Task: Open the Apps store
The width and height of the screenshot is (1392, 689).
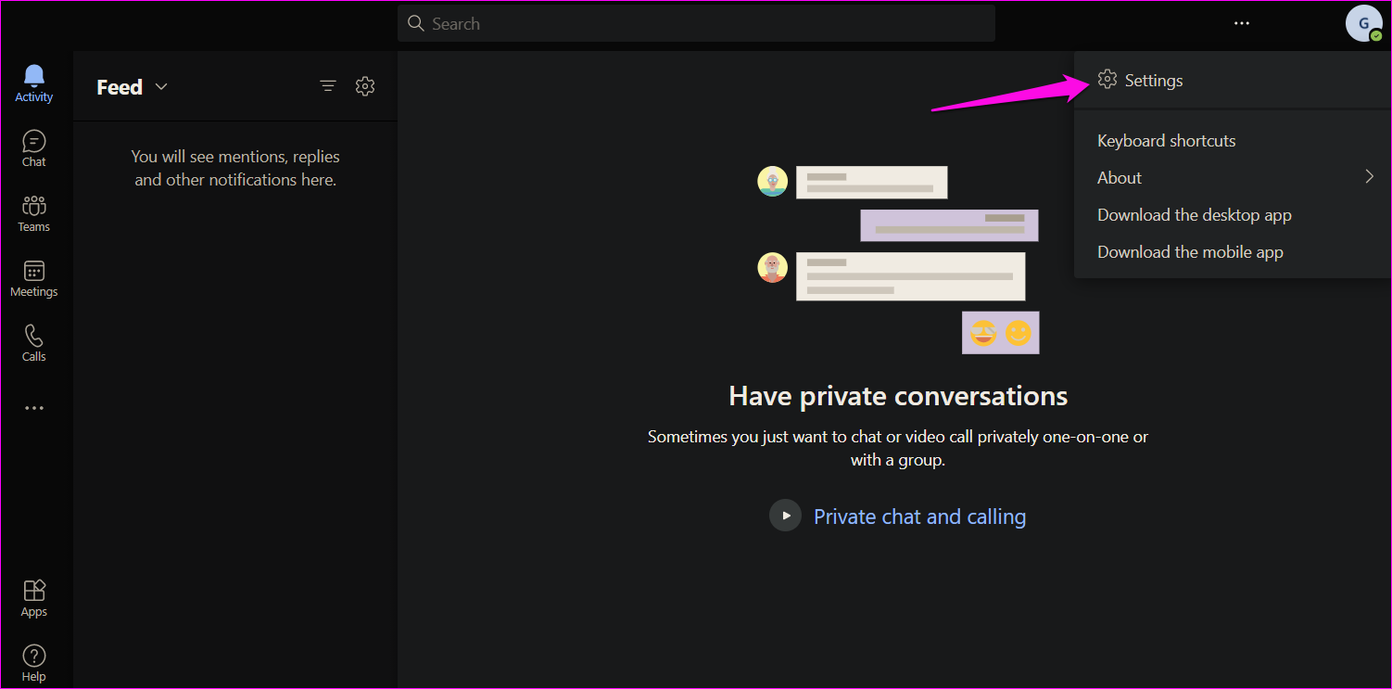Action: click(x=34, y=598)
